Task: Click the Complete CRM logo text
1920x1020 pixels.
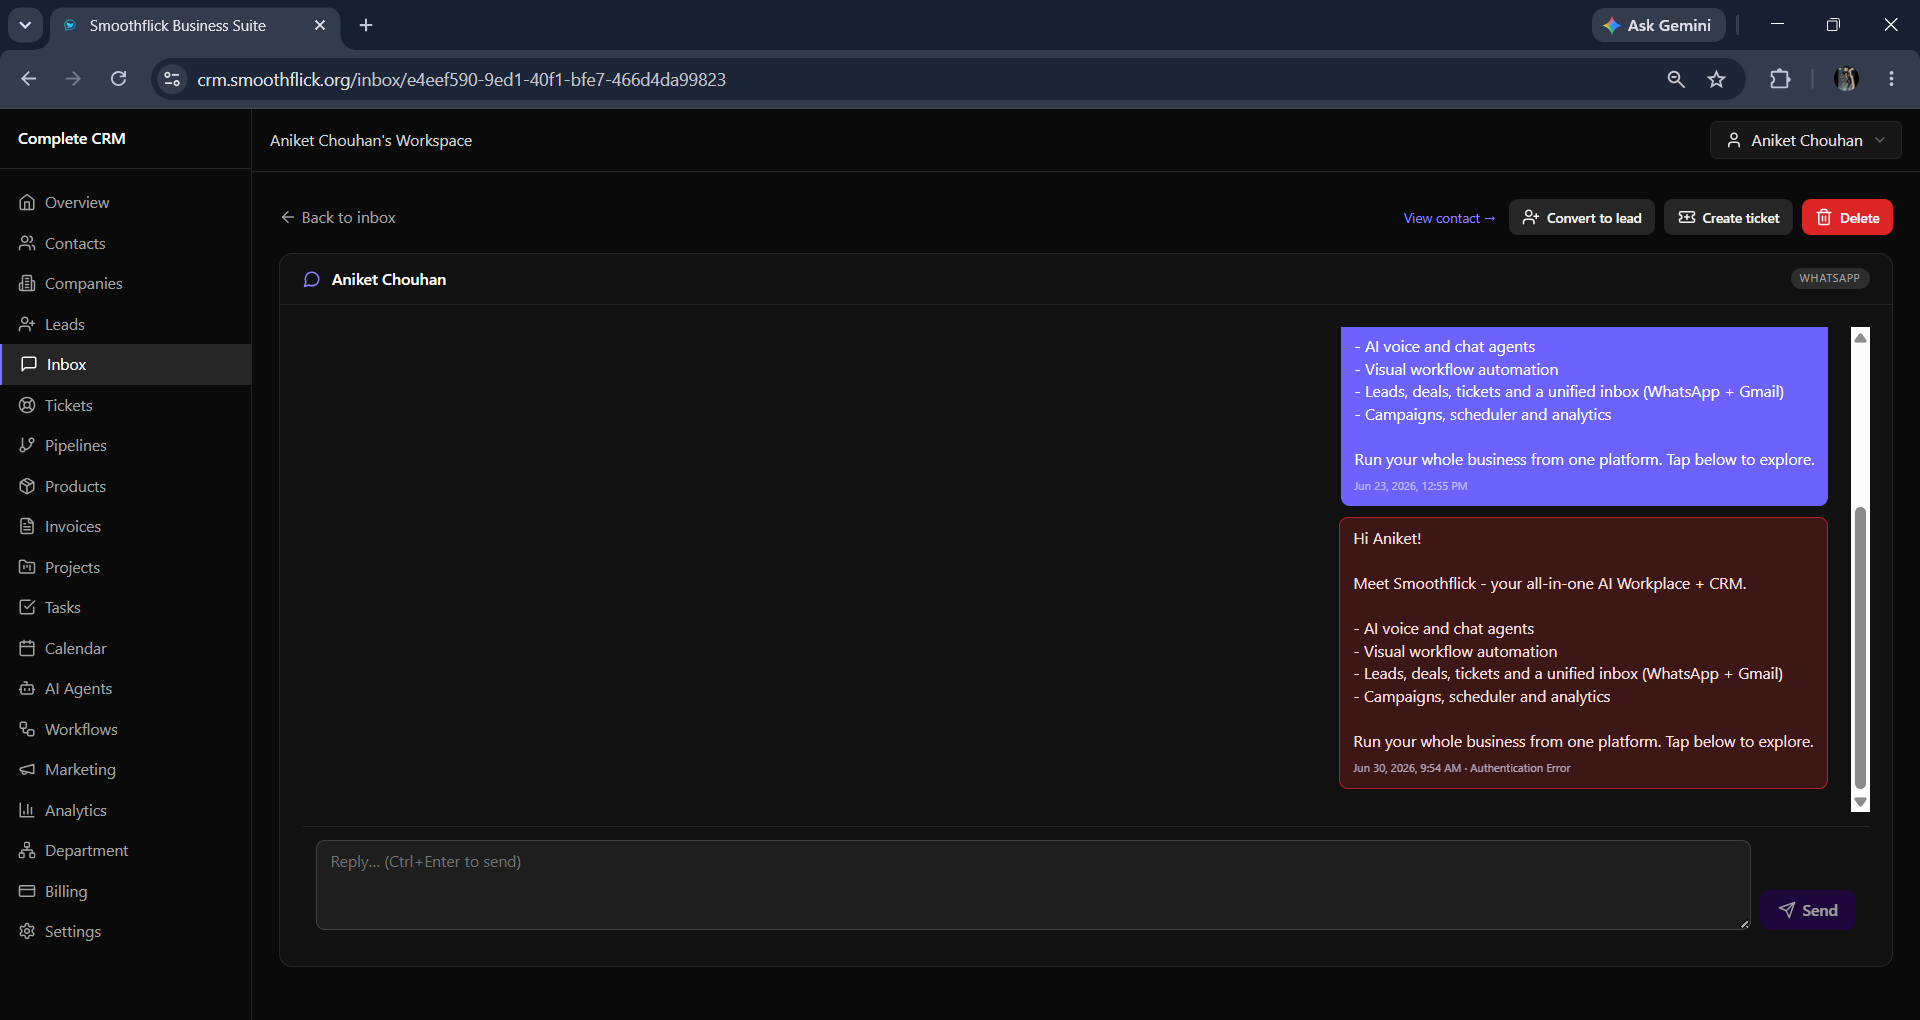Action: (x=72, y=138)
